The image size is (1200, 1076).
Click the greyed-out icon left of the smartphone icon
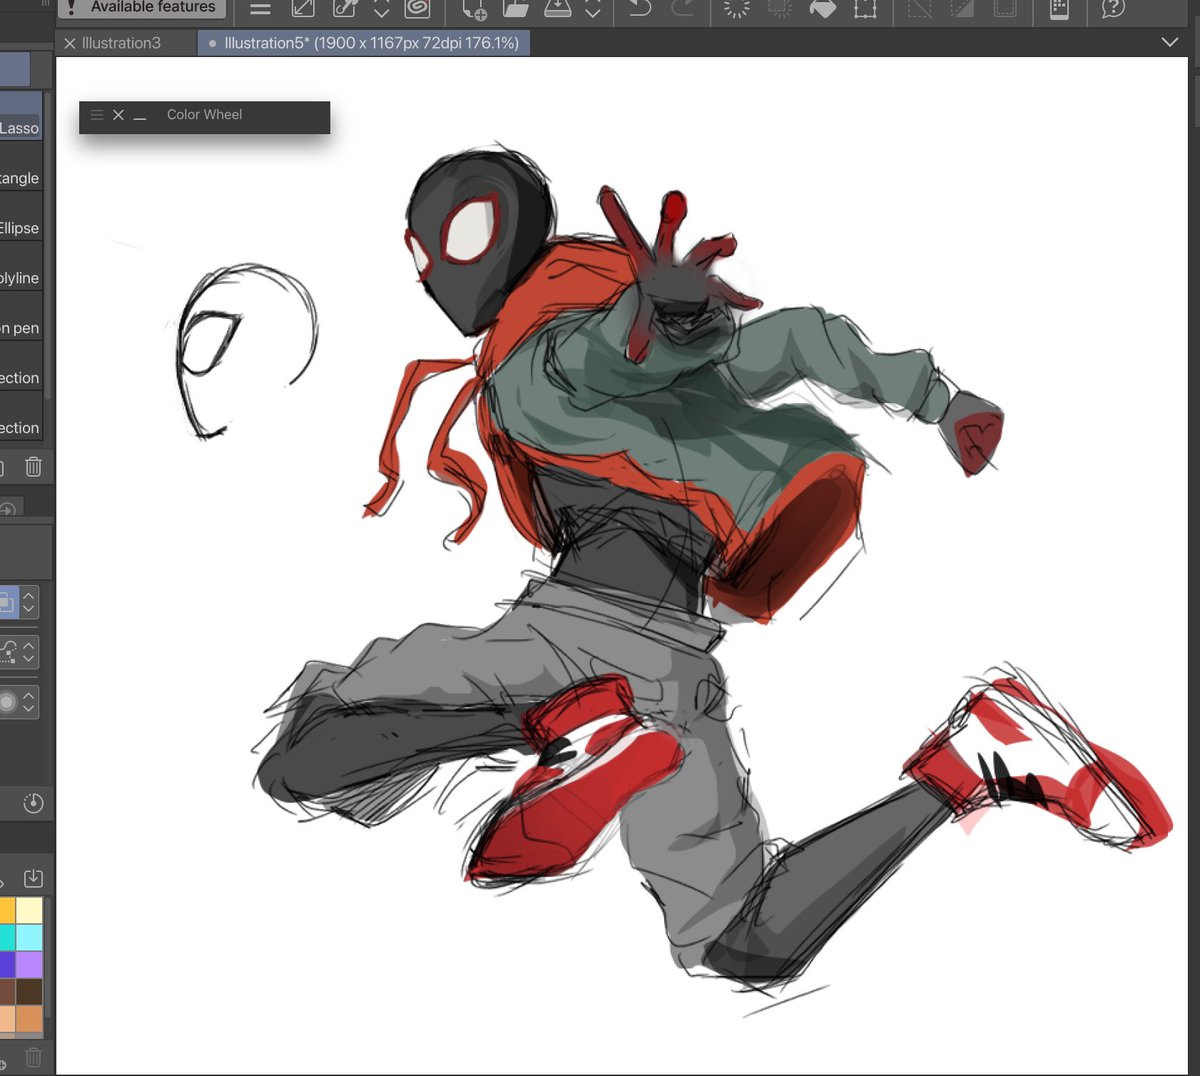point(1005,9)
